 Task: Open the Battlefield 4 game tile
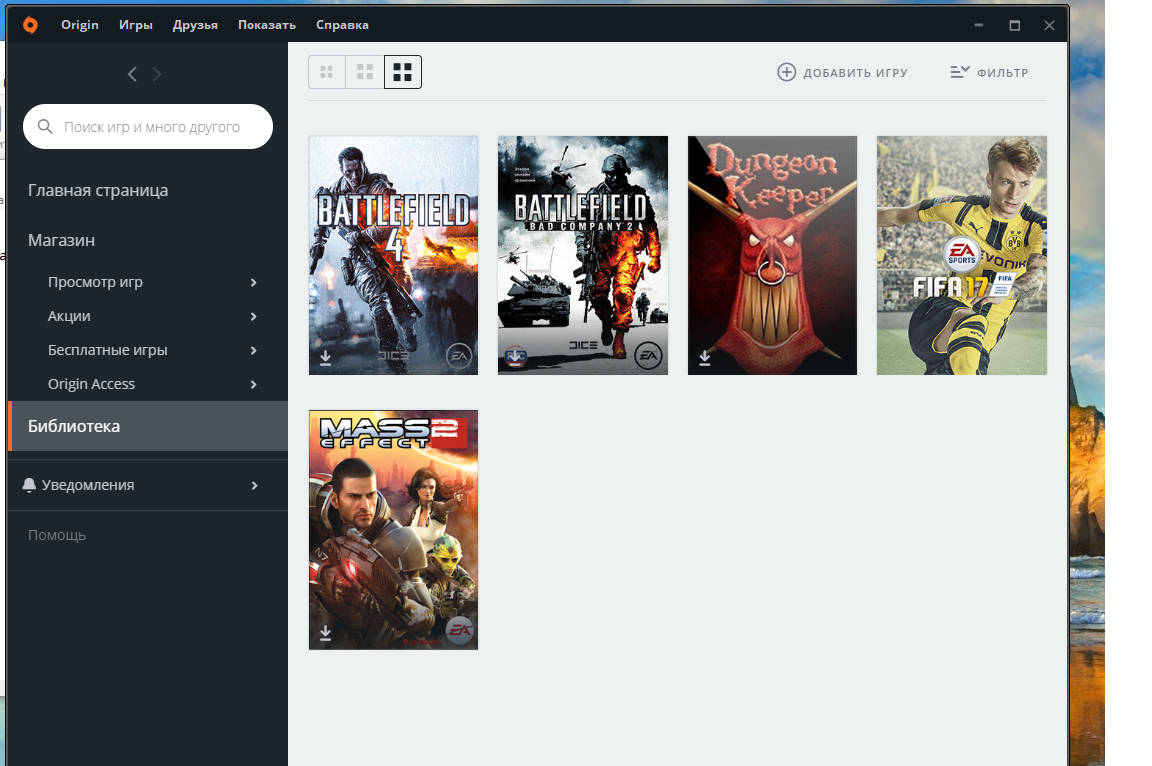pyautogui.click(x=393, y=255)
